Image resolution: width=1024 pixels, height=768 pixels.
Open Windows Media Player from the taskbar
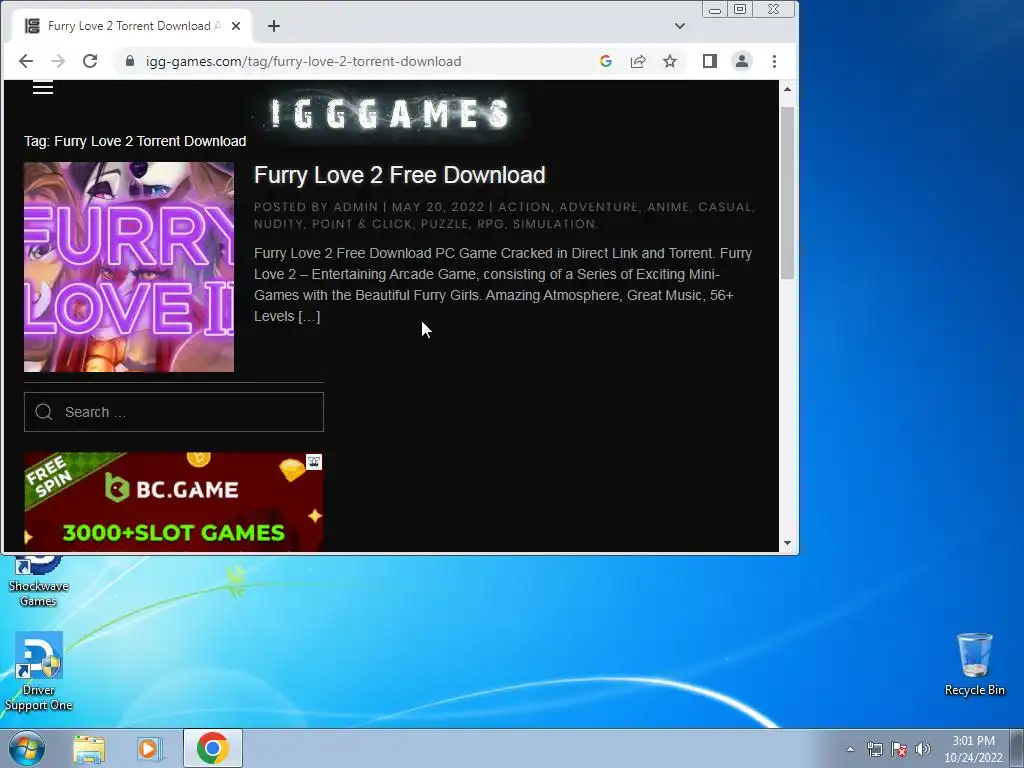coord(150,748)
